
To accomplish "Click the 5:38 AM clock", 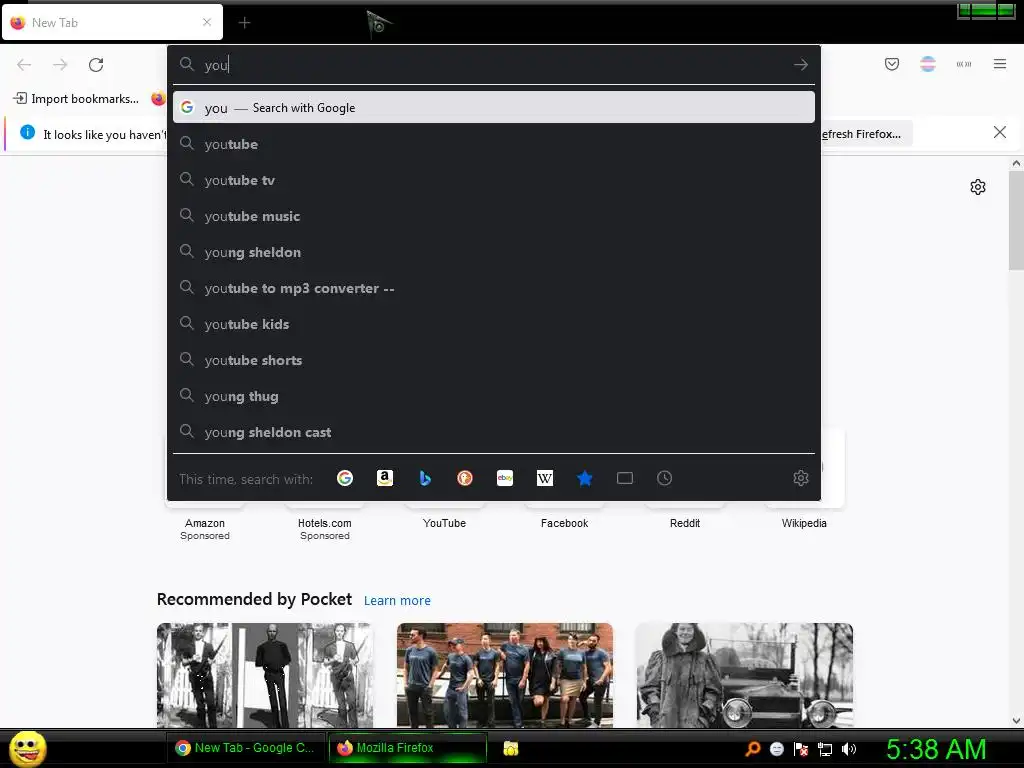I will coord(936,749).
